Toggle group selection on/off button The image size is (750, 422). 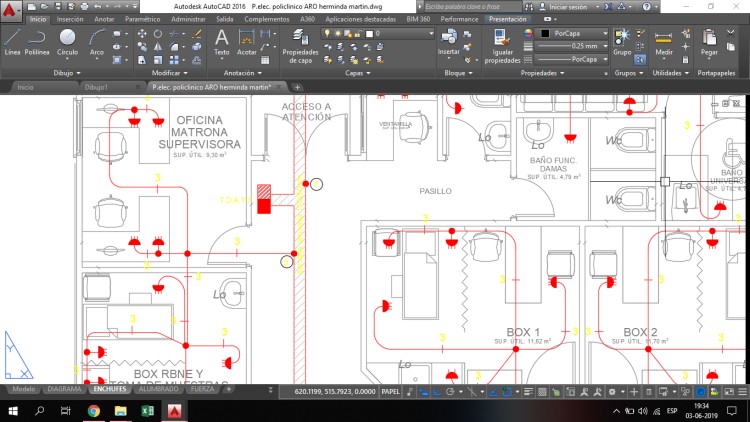pyautogui.click(x=640, y=60)
